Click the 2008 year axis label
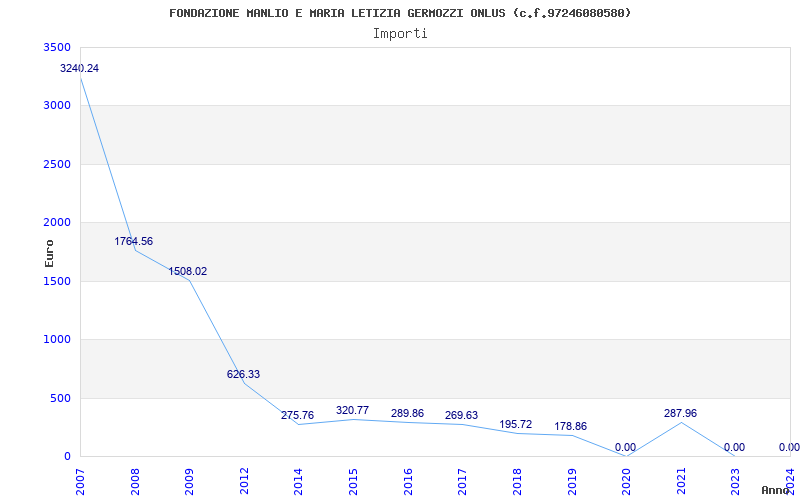 (x=135, y=482)
